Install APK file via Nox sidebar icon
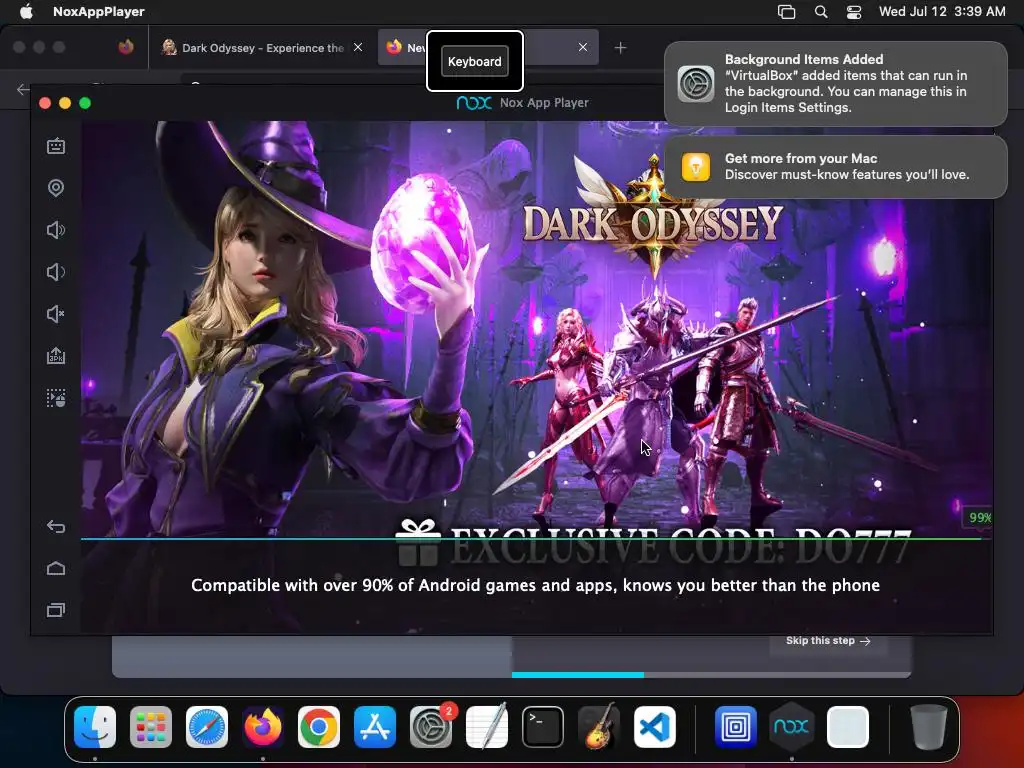1024x768 pixels. [x=56, y=356]
